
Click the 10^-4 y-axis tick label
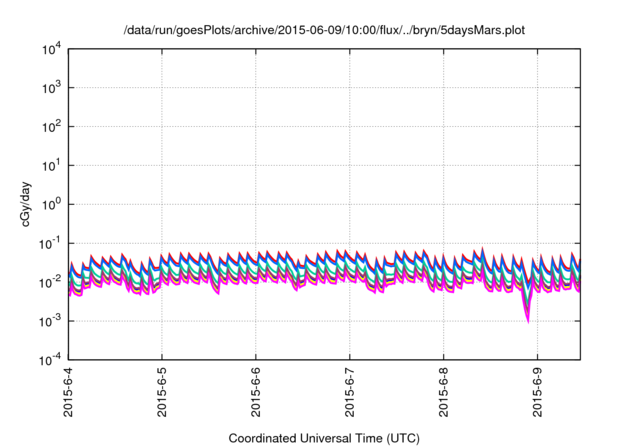(x=50, y=361)
